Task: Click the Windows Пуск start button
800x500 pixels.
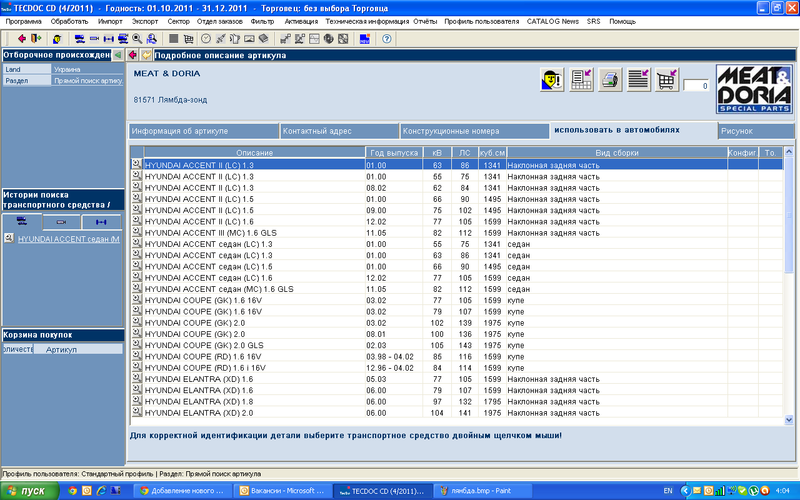Action: (28, 491)
